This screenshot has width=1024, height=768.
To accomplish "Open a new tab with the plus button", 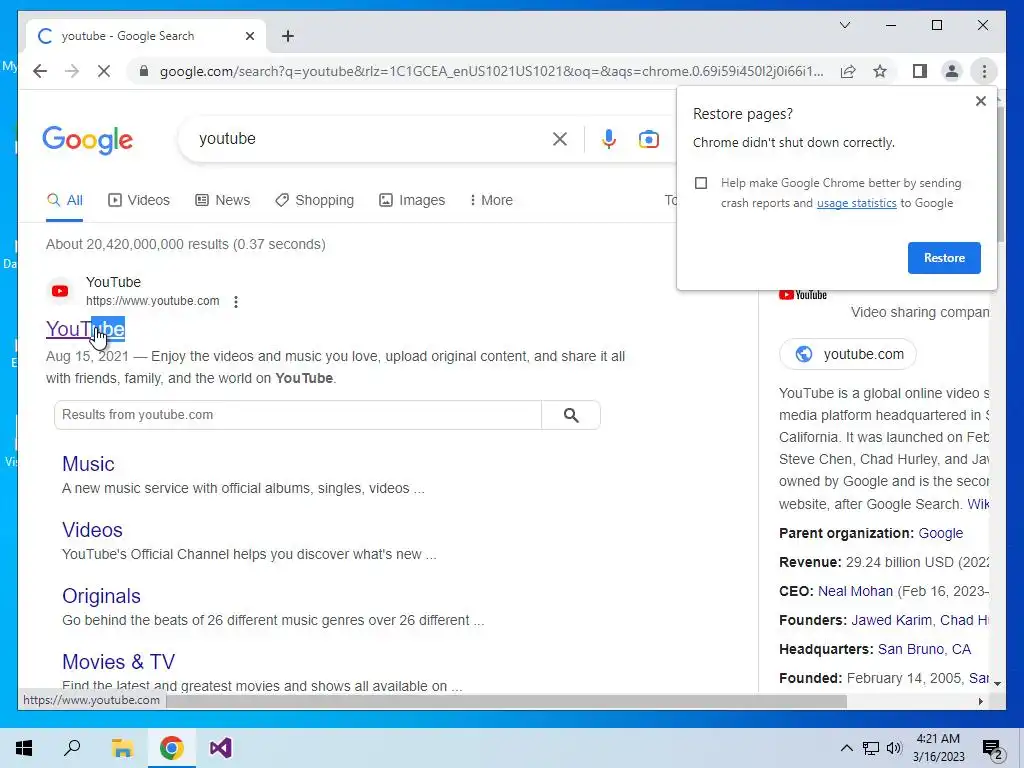I will click(287, 36).
